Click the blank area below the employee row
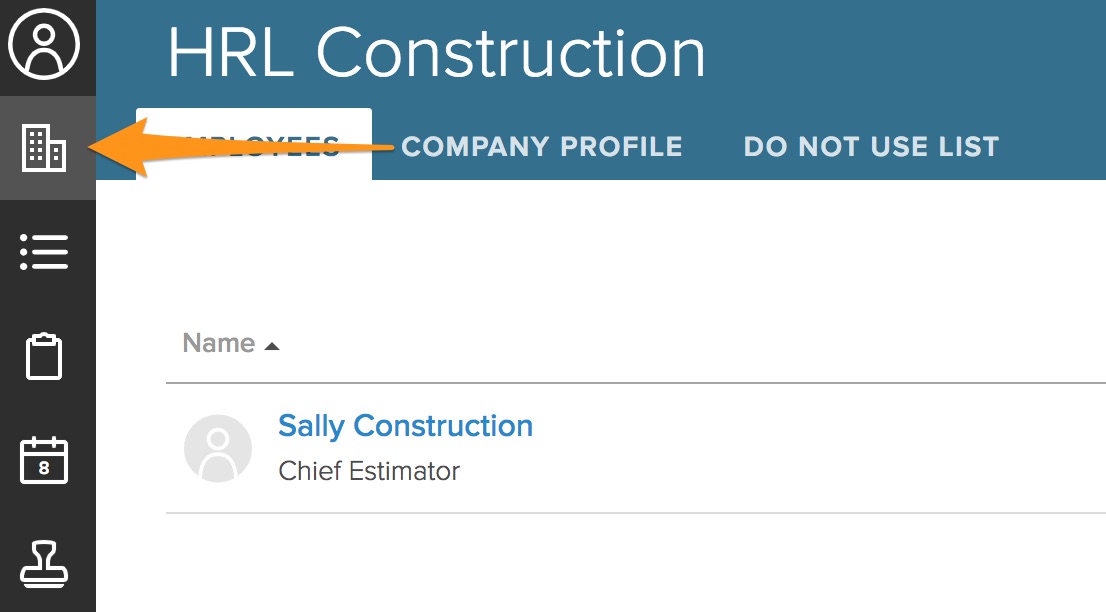The image size is (1106, 612). [600, 565]
